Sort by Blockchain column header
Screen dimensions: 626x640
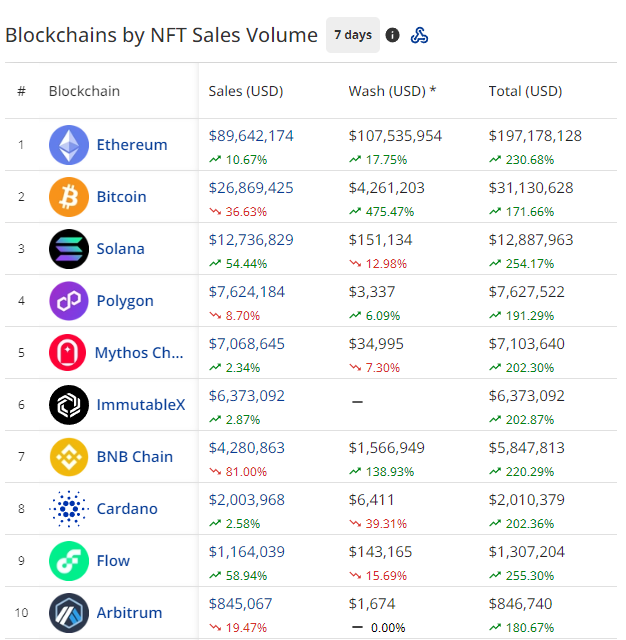click(84, 91)
